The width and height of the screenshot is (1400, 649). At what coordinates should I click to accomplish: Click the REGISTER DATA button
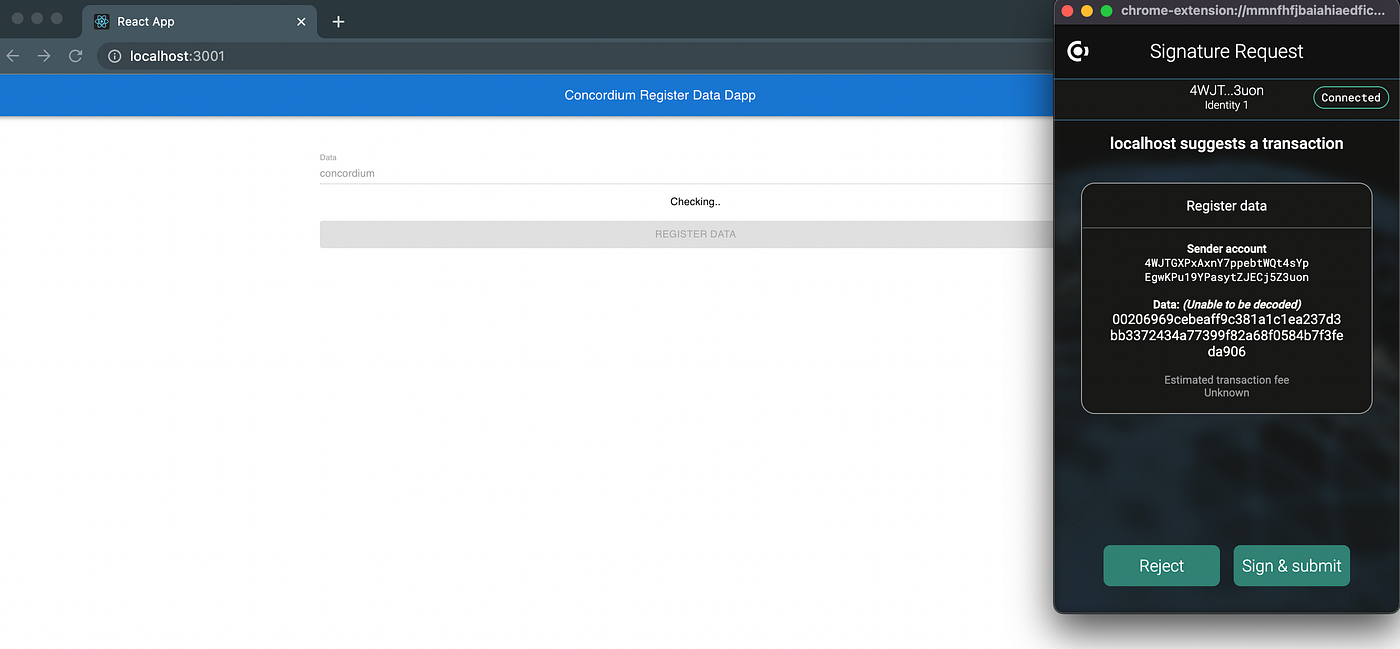[686, 234]
